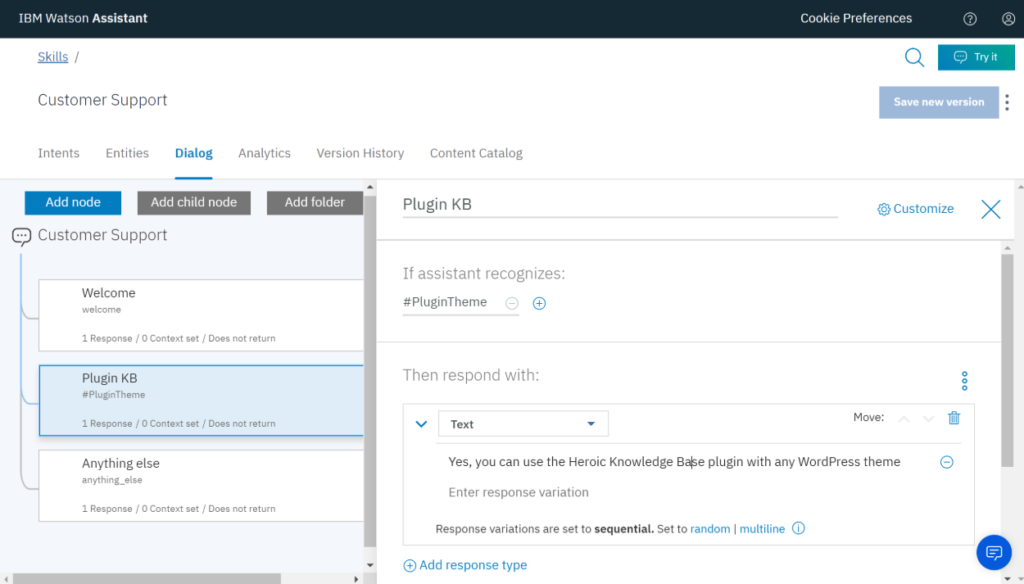Screen dimensions: 1024x584
Task: Add a condition with the plus icon
Action: [539, 303]
